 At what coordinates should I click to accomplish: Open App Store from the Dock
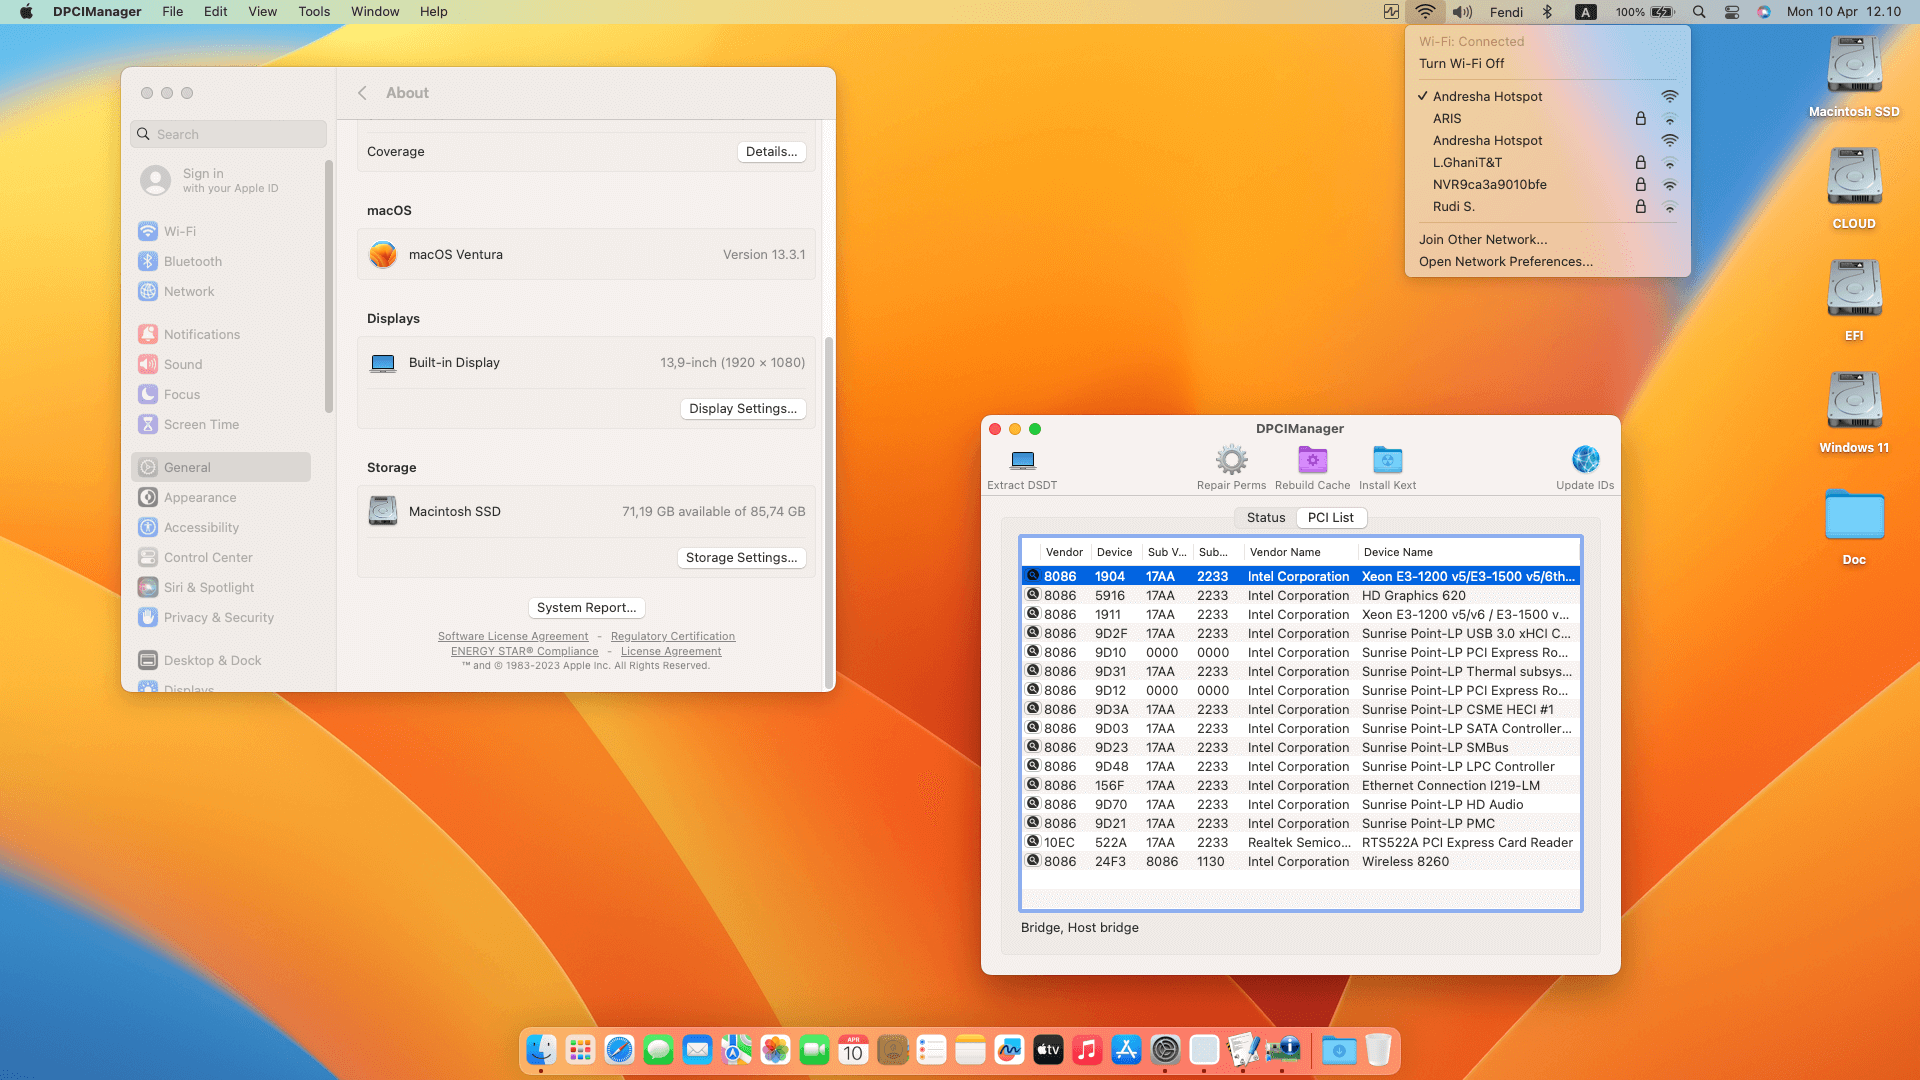point(1126,1050)
